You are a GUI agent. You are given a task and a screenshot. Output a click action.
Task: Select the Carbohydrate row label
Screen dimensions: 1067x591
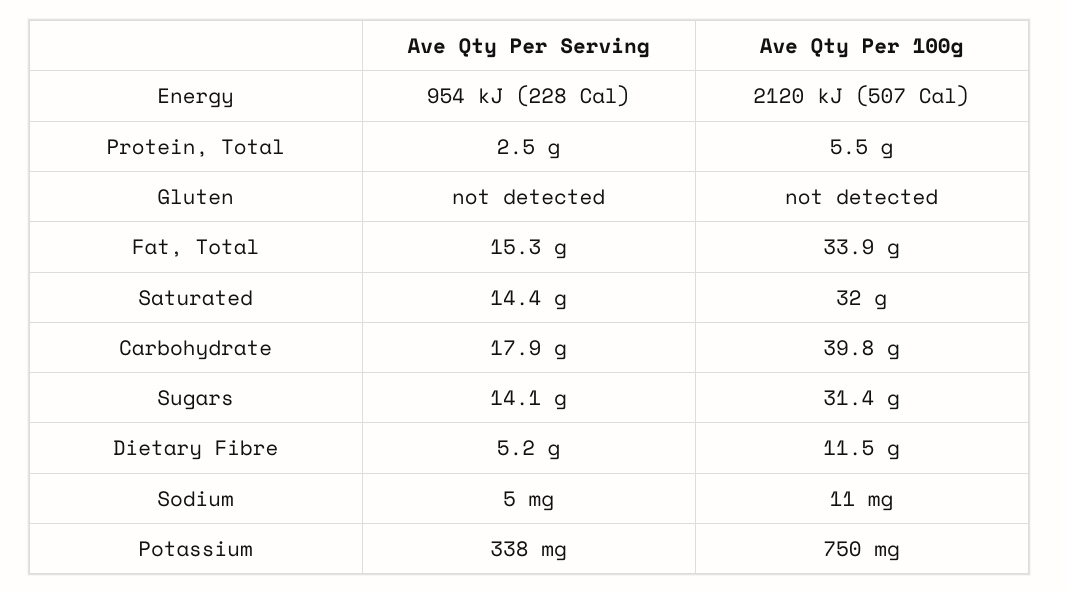pos(195,348)
